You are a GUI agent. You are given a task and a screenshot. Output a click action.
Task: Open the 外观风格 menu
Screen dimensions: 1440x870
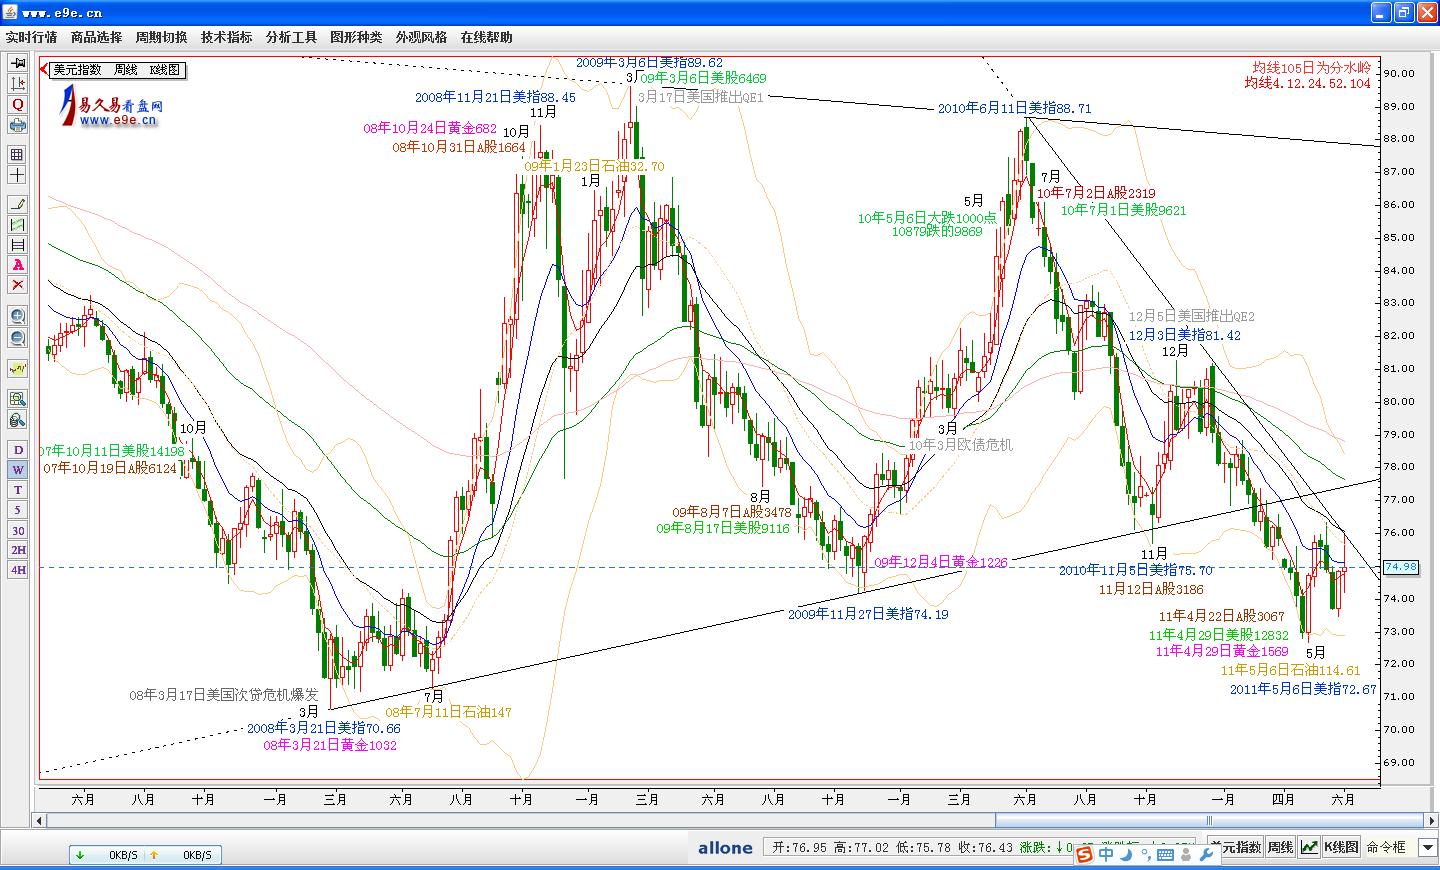[421, 37]
